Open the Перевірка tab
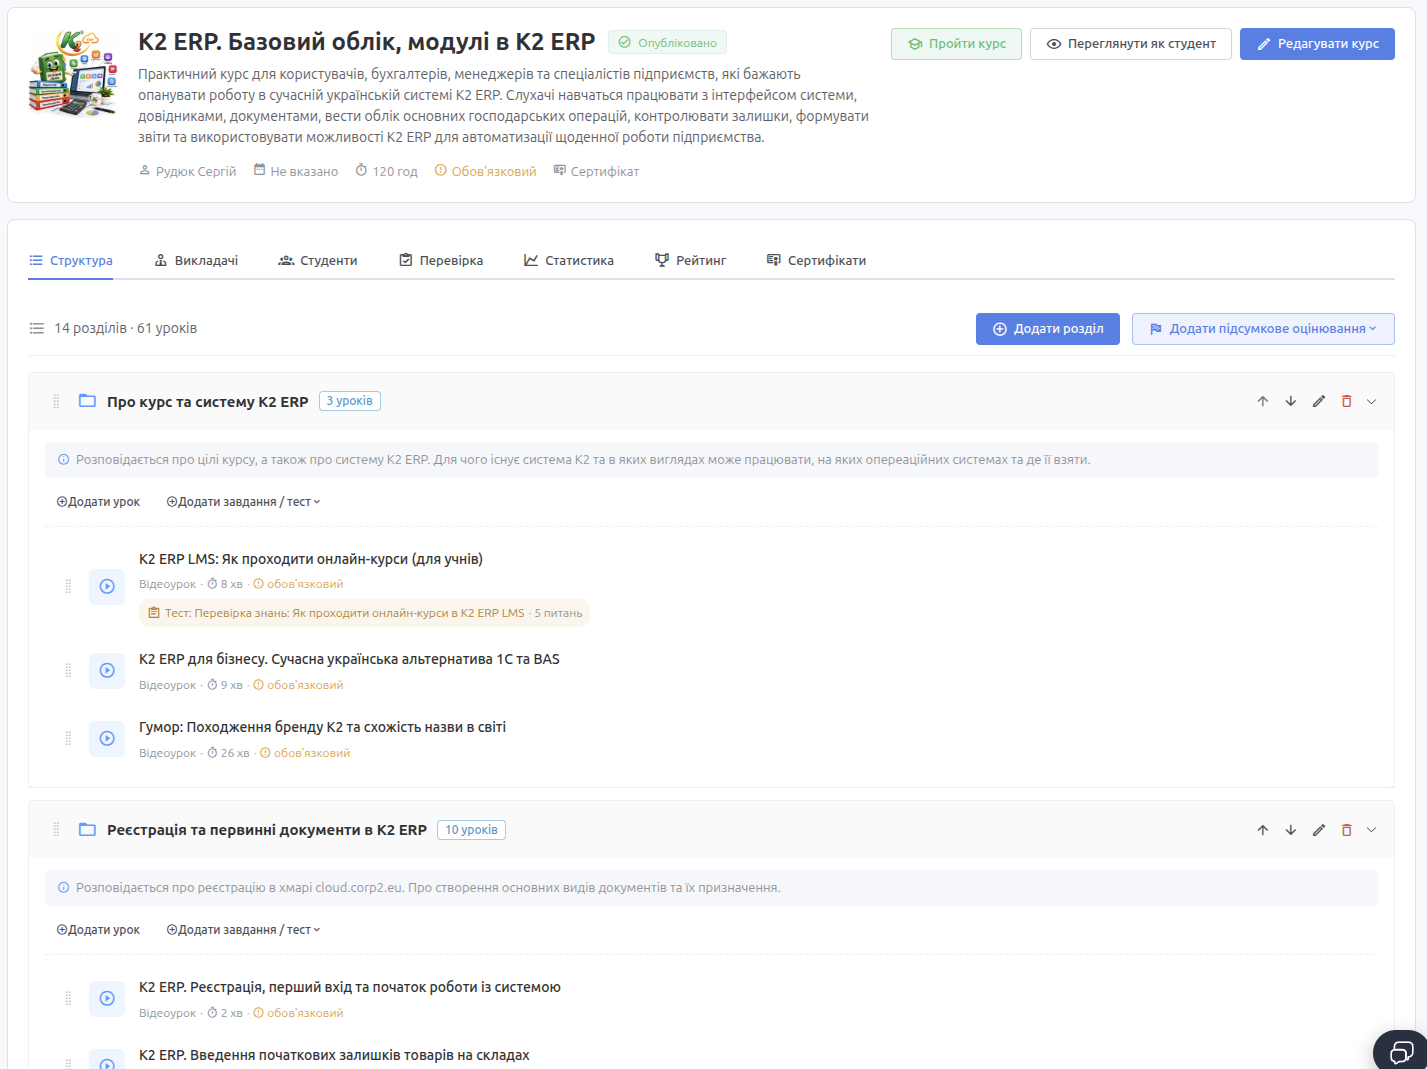Screen dimensions: 1427x1069 click(441, 260)
